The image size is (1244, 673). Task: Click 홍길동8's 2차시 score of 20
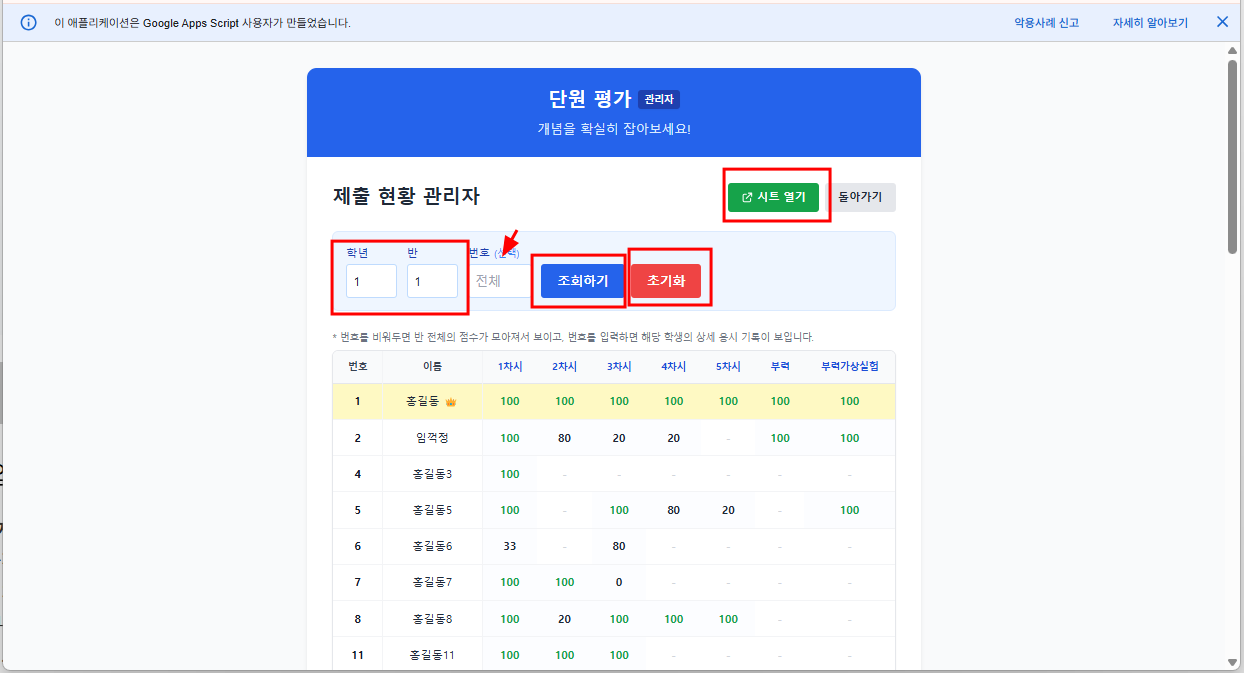(x=565, y=619)
